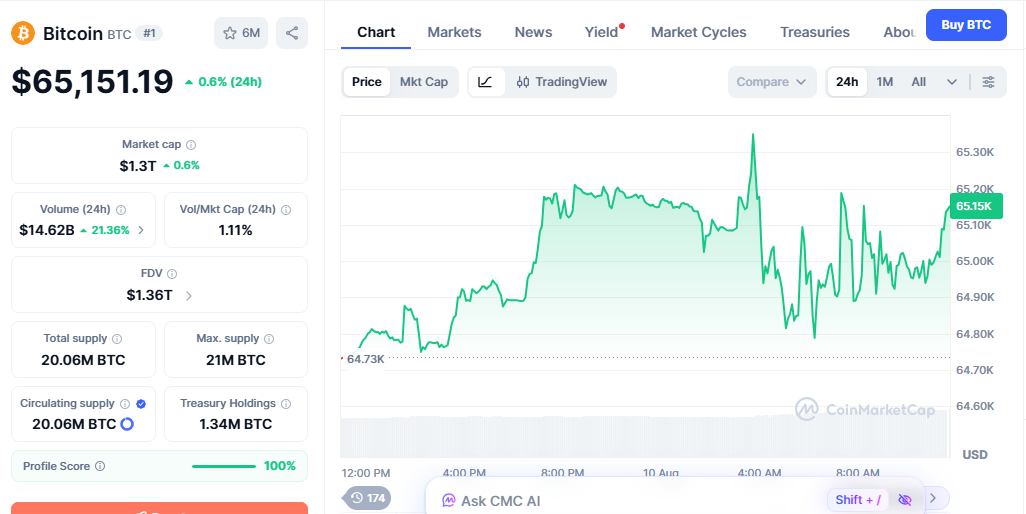Screen dimensions: 1026x514
Task: Click the 174 history clock badge
Action: coord(368,498)
